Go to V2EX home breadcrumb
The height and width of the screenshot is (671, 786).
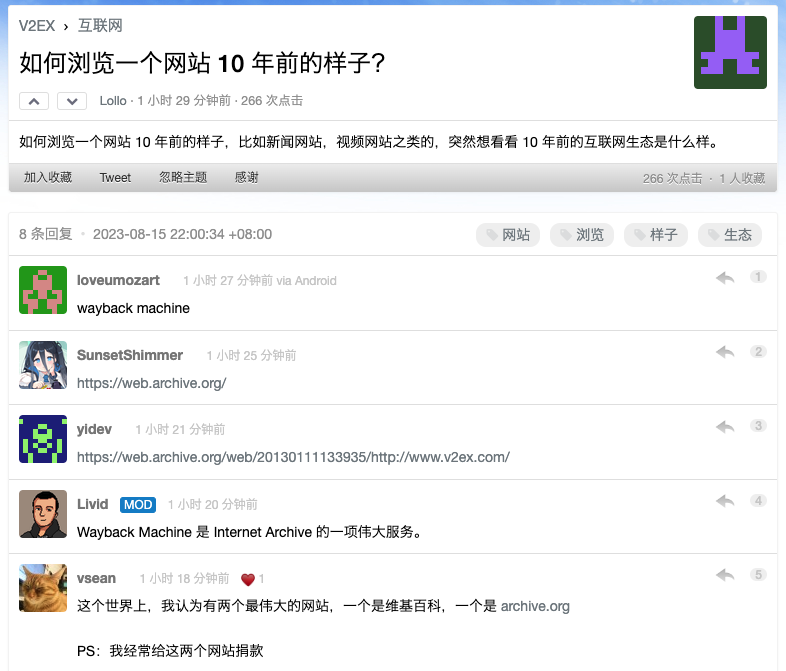click(x=39, y=26)
